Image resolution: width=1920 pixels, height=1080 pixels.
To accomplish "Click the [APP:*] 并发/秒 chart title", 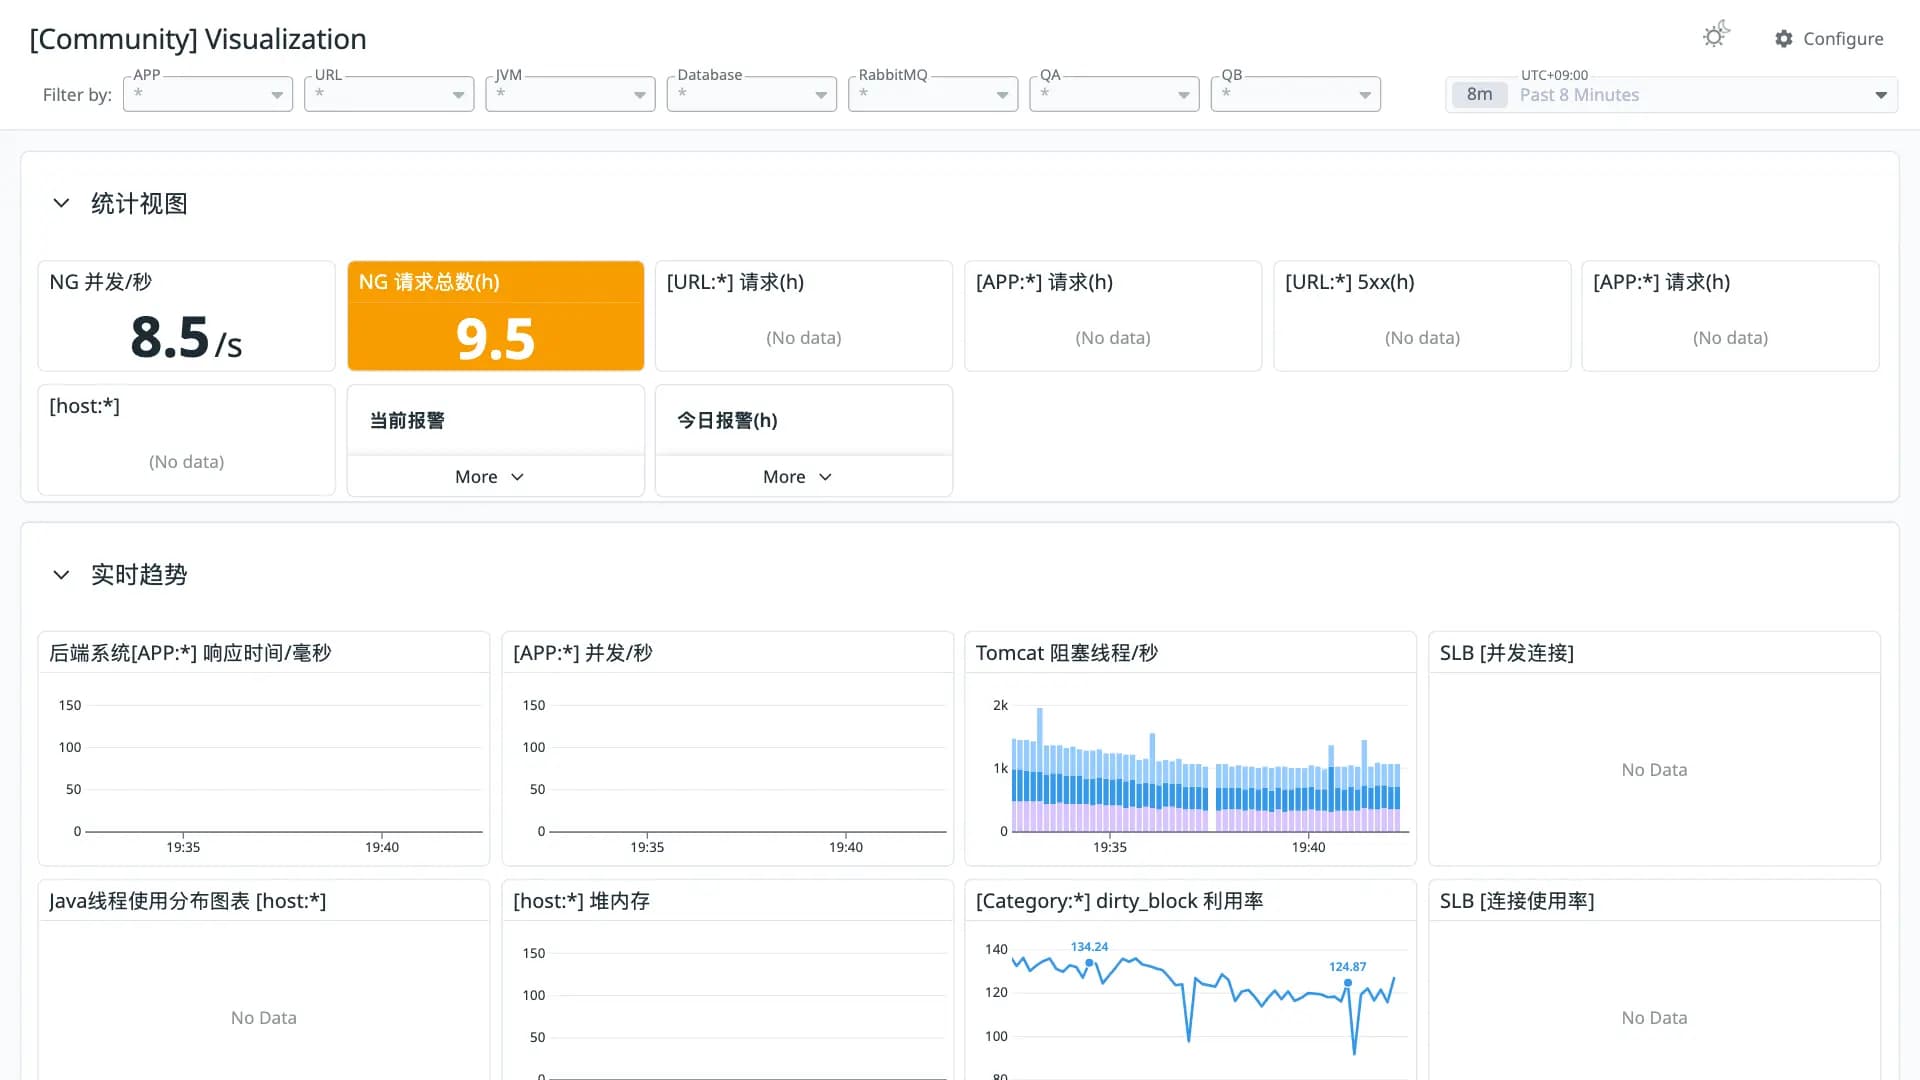I will tap(582, 653).
